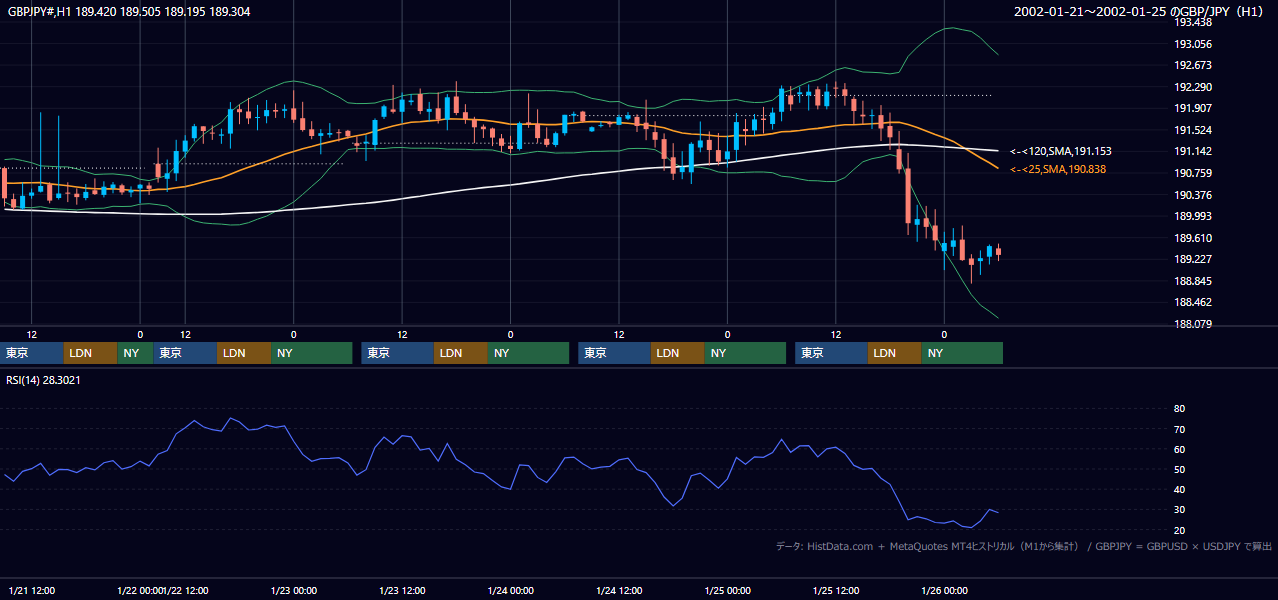
Task: Click RSI scale level 70
Action: pyautogui.click(x=1180, y=429)
